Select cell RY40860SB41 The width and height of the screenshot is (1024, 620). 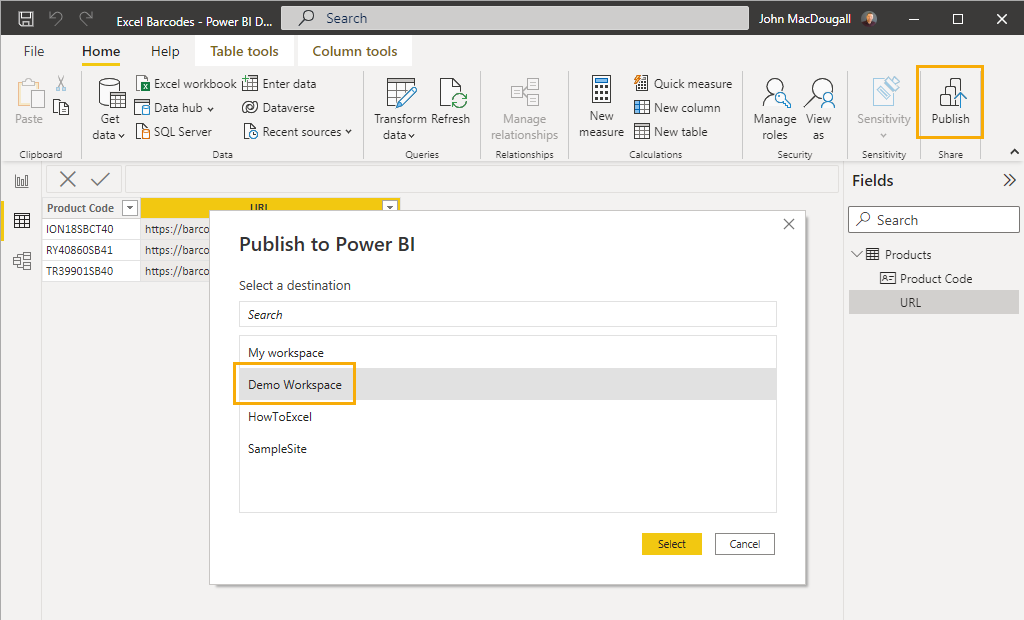[x=91, y=250]
